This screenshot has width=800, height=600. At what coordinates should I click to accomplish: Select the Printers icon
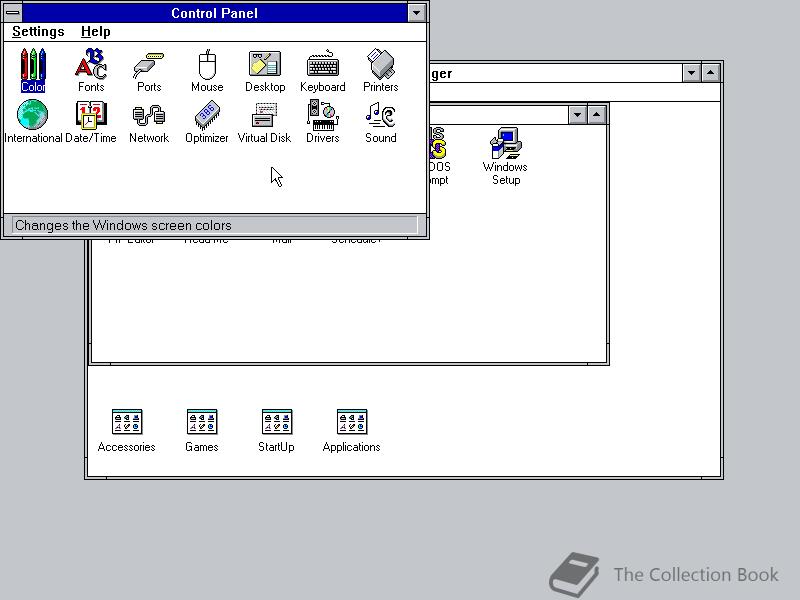[381, 71]
